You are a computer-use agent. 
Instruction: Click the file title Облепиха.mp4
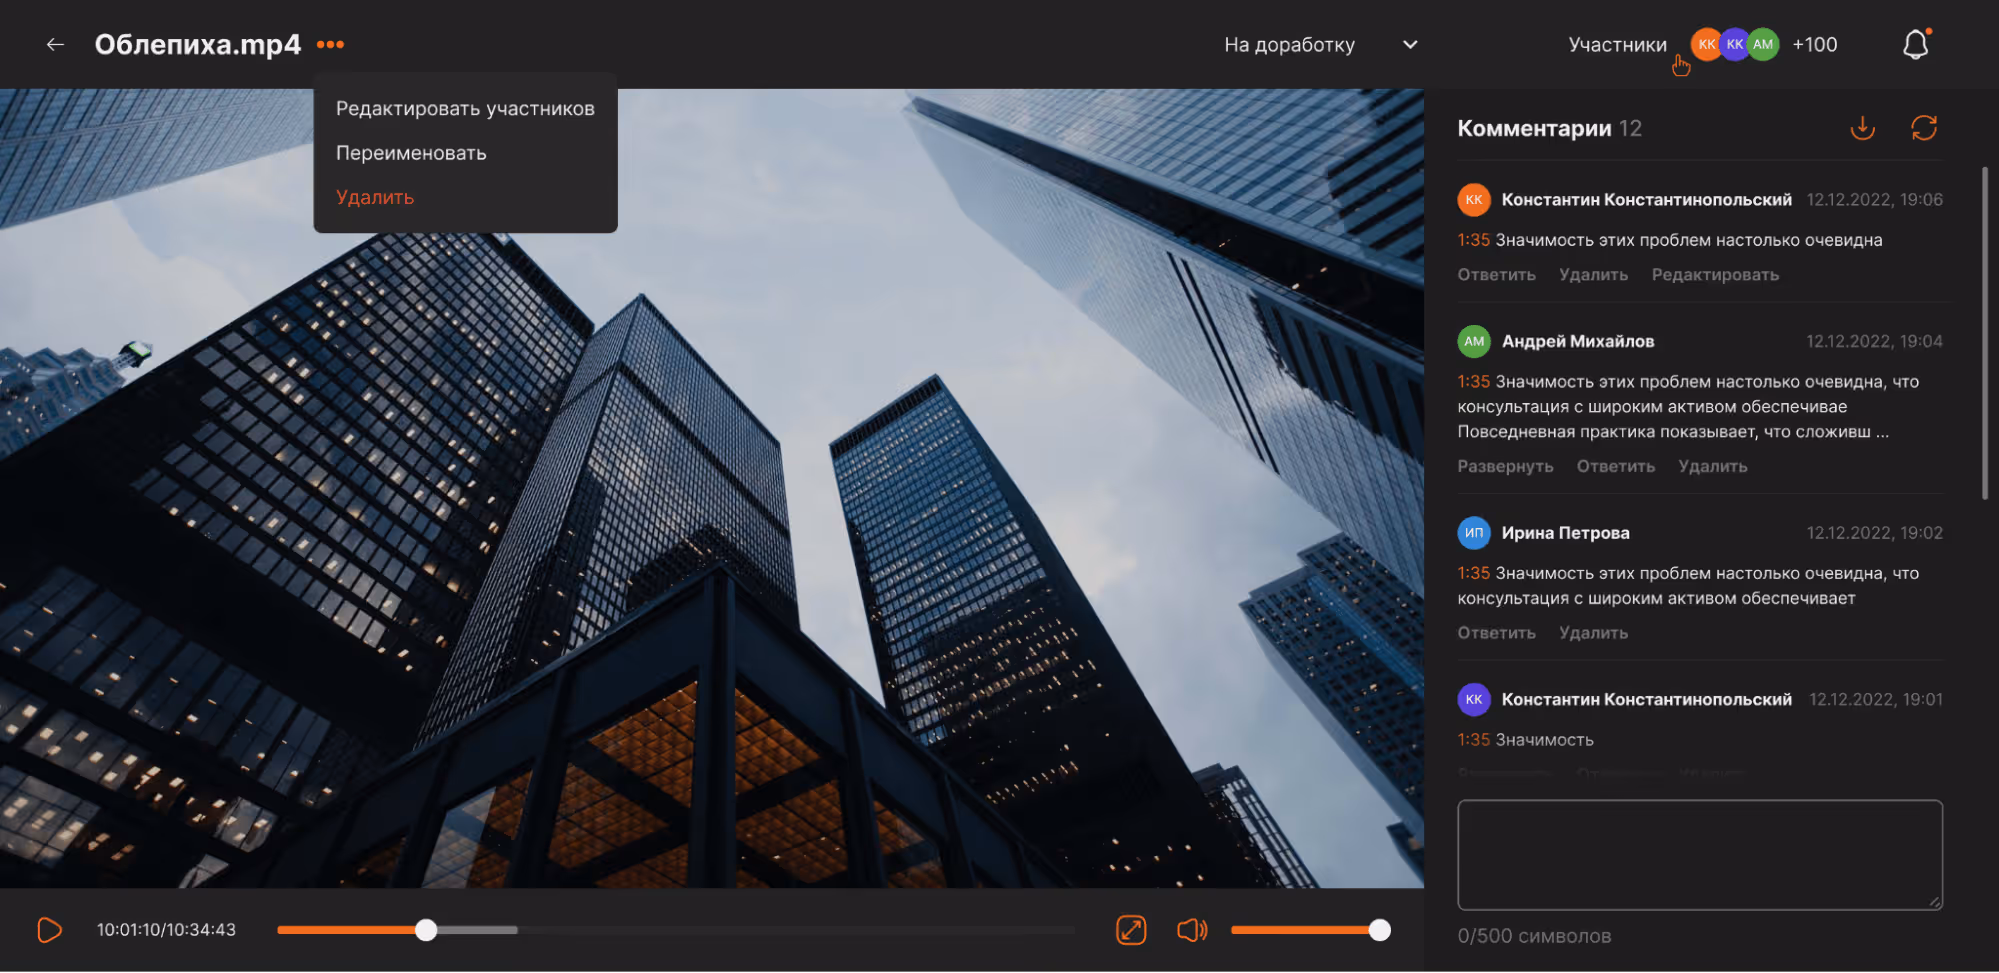pyautogui.click(x=198, y=44)
